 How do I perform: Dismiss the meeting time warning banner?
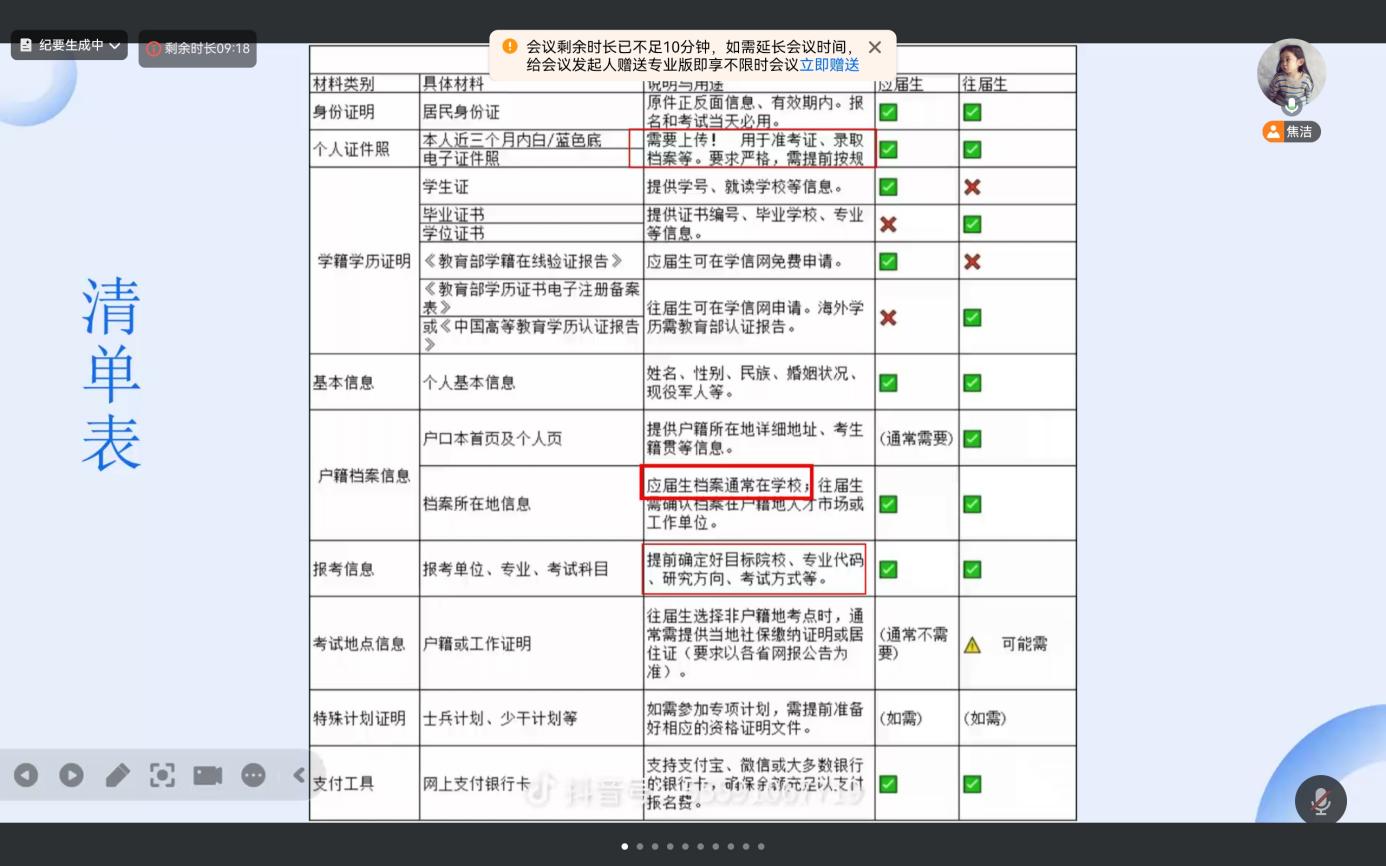point(875,47)
